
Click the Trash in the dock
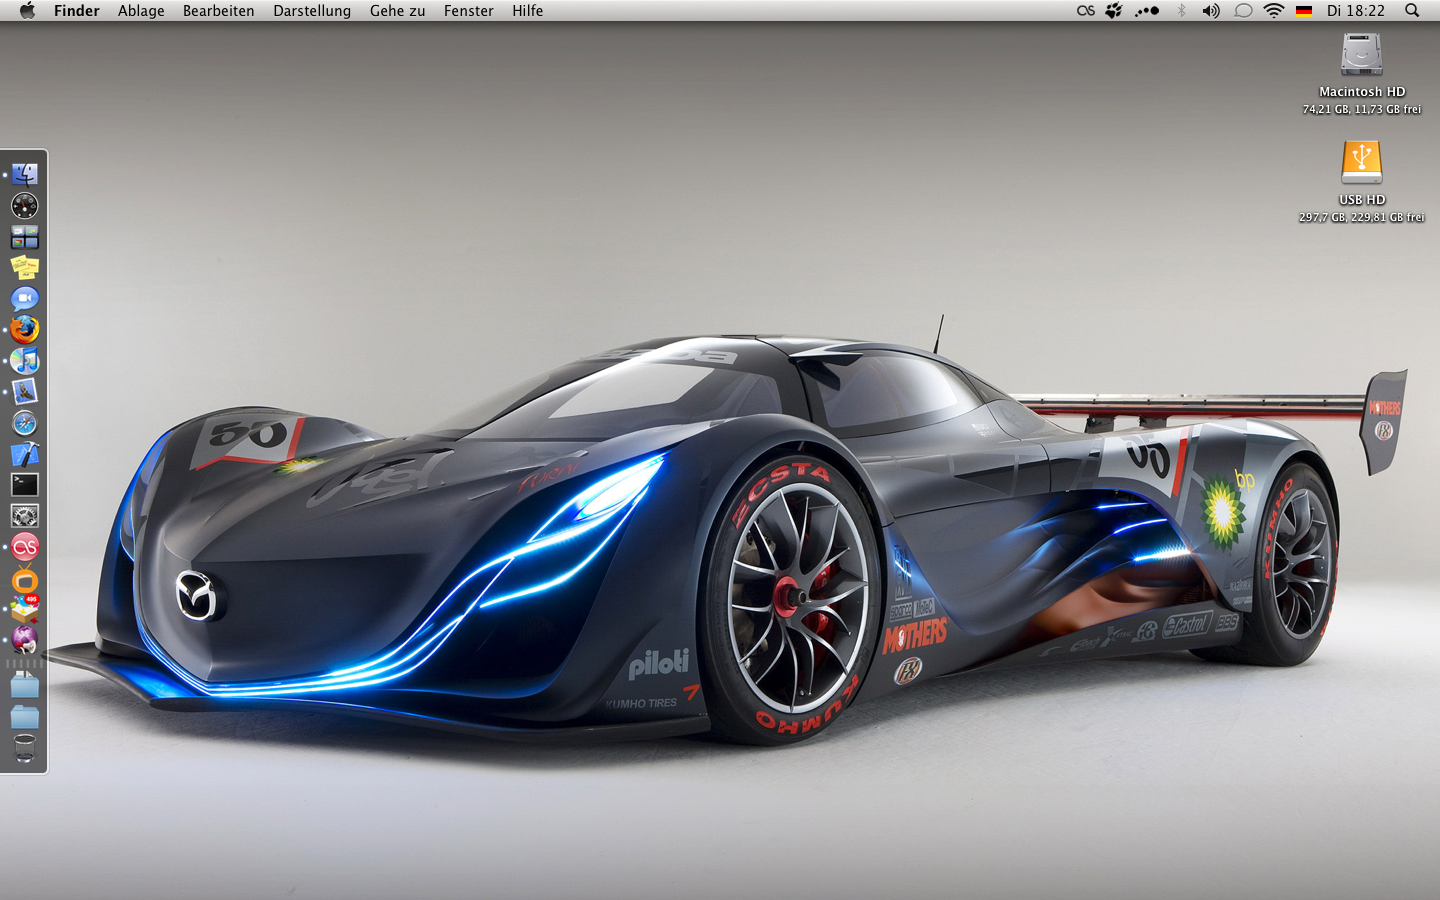click(x=24, y=748)
